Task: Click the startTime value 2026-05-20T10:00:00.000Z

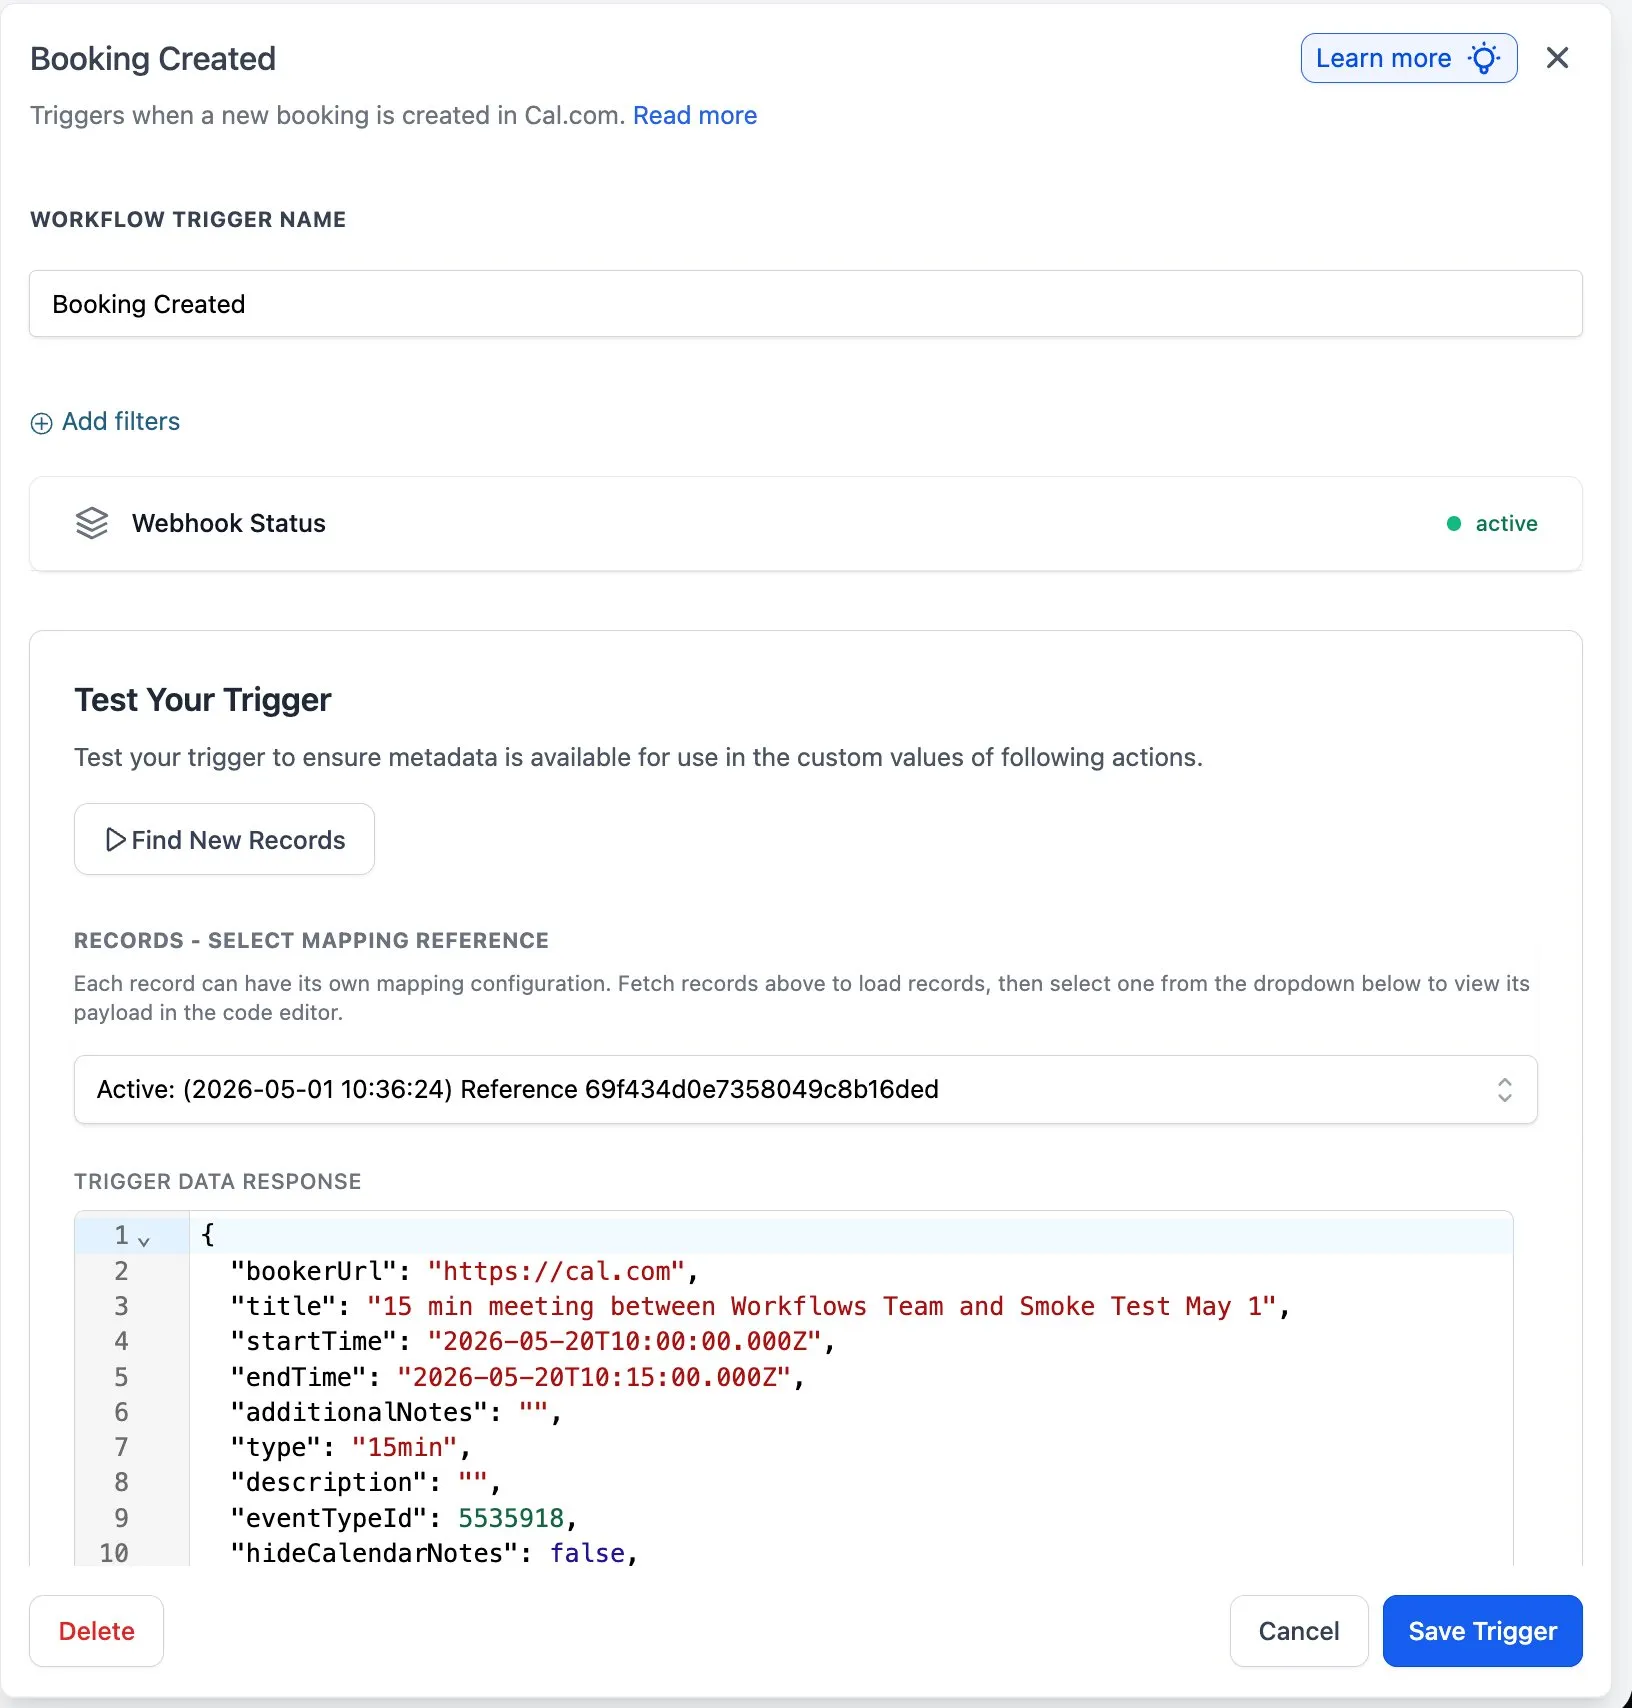Action: [625, 1341]
